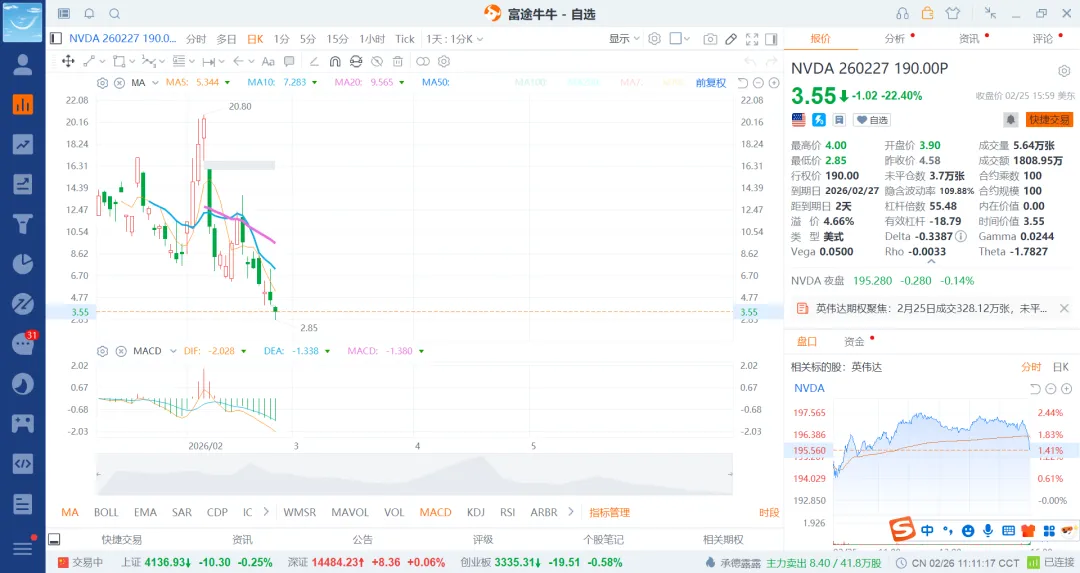Enable the magnet snap tool
This screenshot has height=573, width=1080.
[335, 61]
